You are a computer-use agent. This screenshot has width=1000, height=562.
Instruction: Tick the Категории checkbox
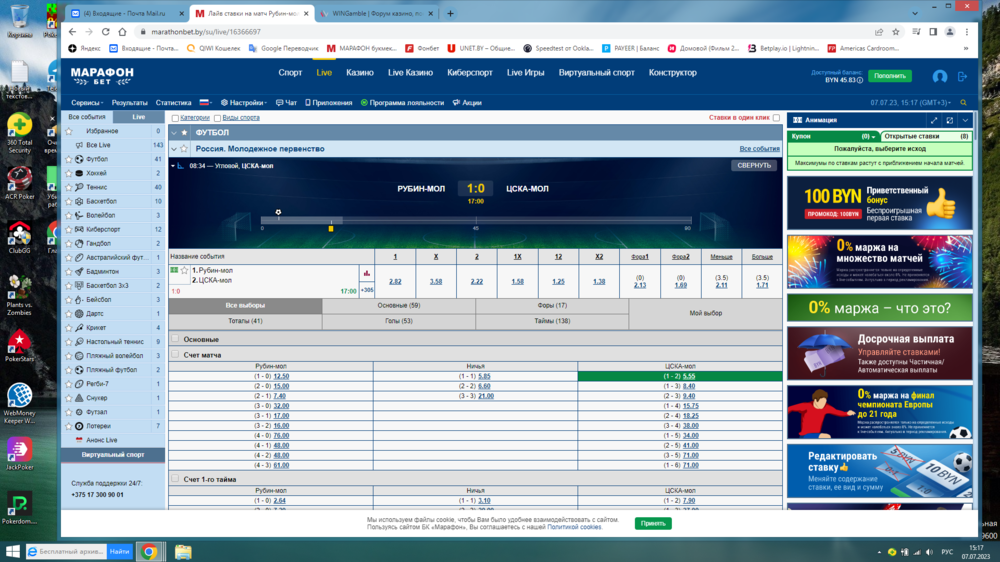(174, 117)
